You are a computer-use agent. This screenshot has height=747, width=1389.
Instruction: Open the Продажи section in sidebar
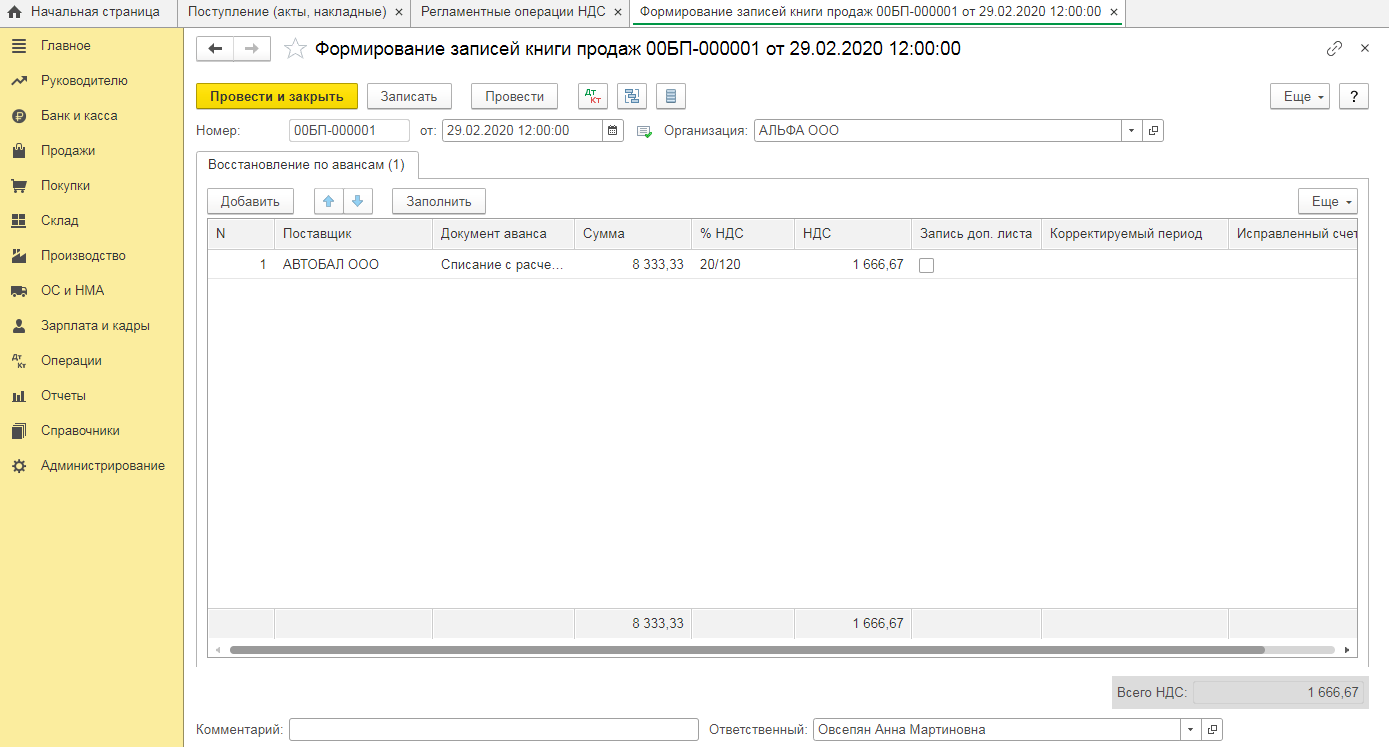[x=68, y=151]
